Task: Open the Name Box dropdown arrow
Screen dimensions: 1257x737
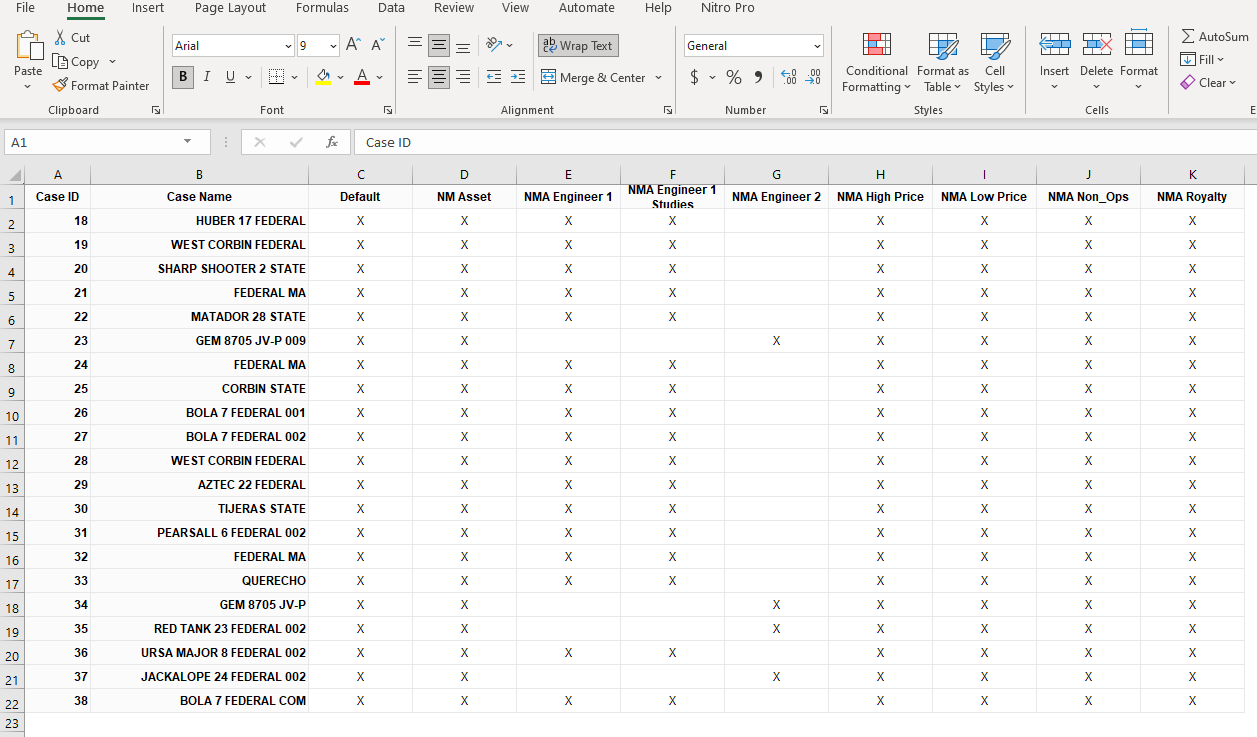Action: pyautogui.click(x=187, y=142)
